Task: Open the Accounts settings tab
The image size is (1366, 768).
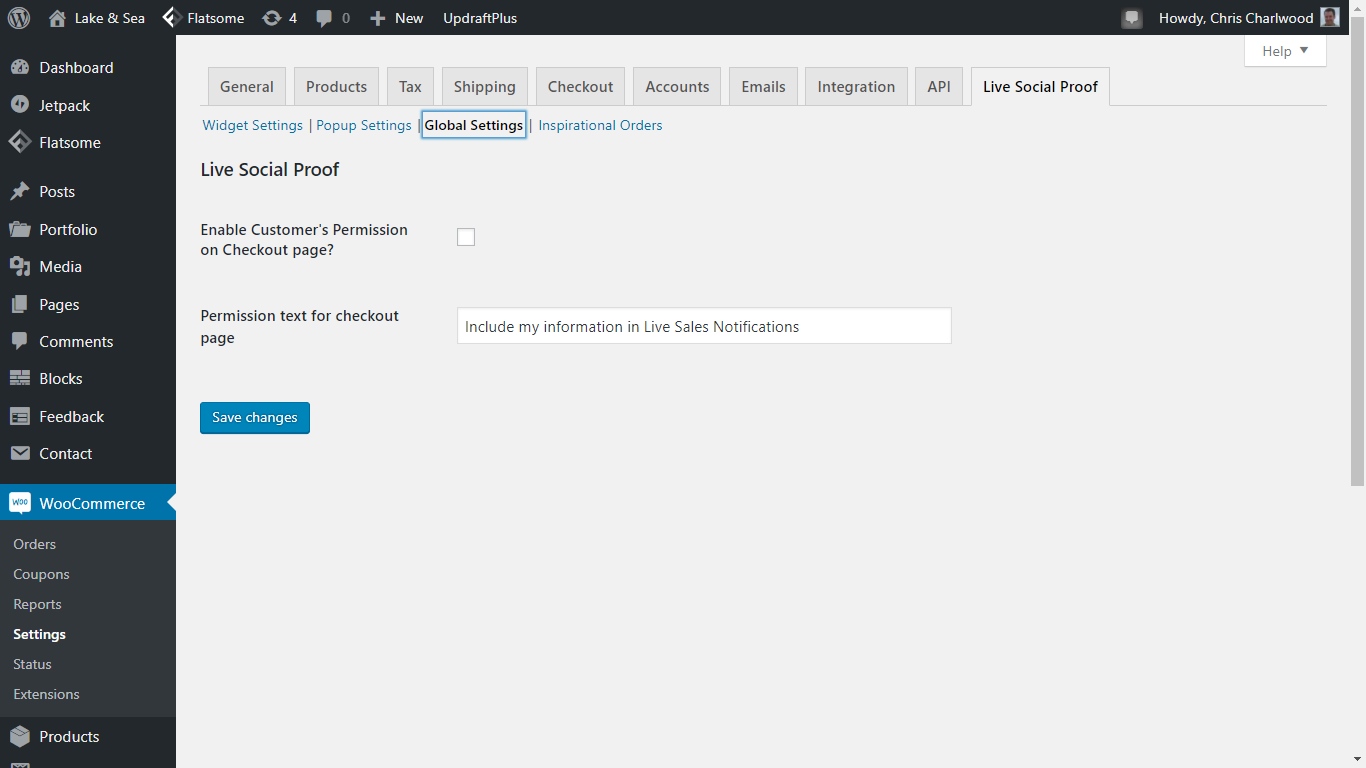Action: point(677,87)
